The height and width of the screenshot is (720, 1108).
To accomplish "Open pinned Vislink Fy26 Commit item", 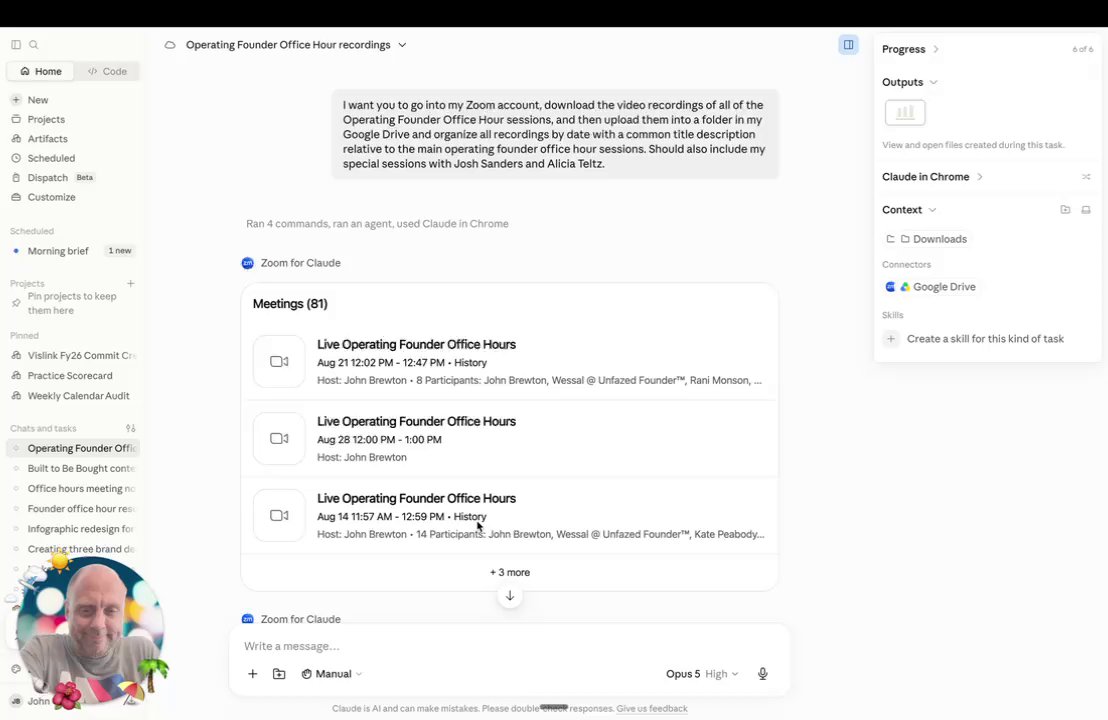I will tap(73, 355).
